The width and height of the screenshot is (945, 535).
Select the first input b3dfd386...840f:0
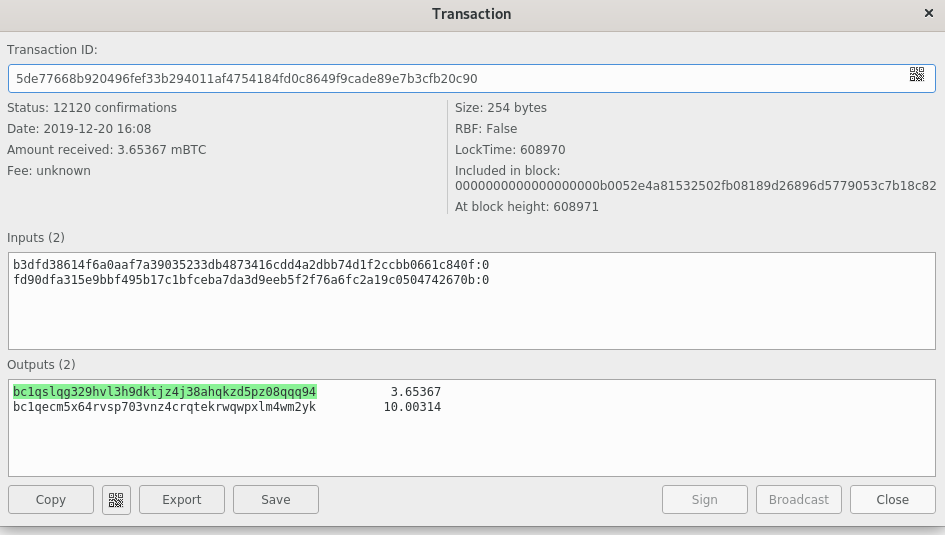[x=251, y=264]
